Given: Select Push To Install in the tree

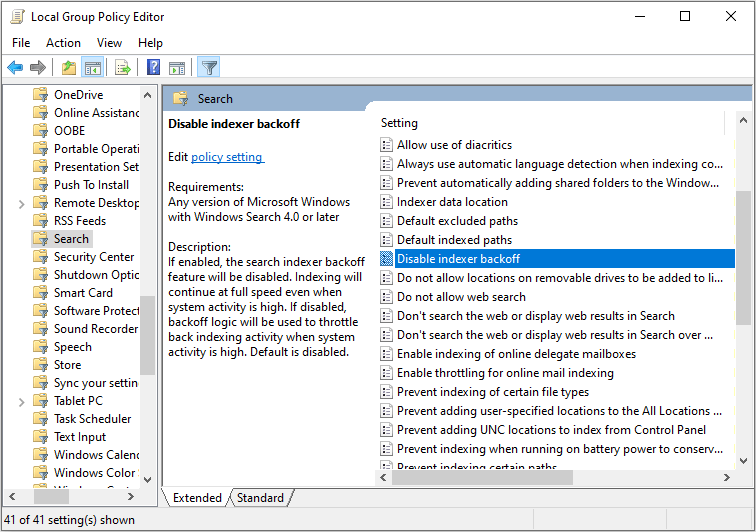Looking at the screenshot, I should pos(92,185).
